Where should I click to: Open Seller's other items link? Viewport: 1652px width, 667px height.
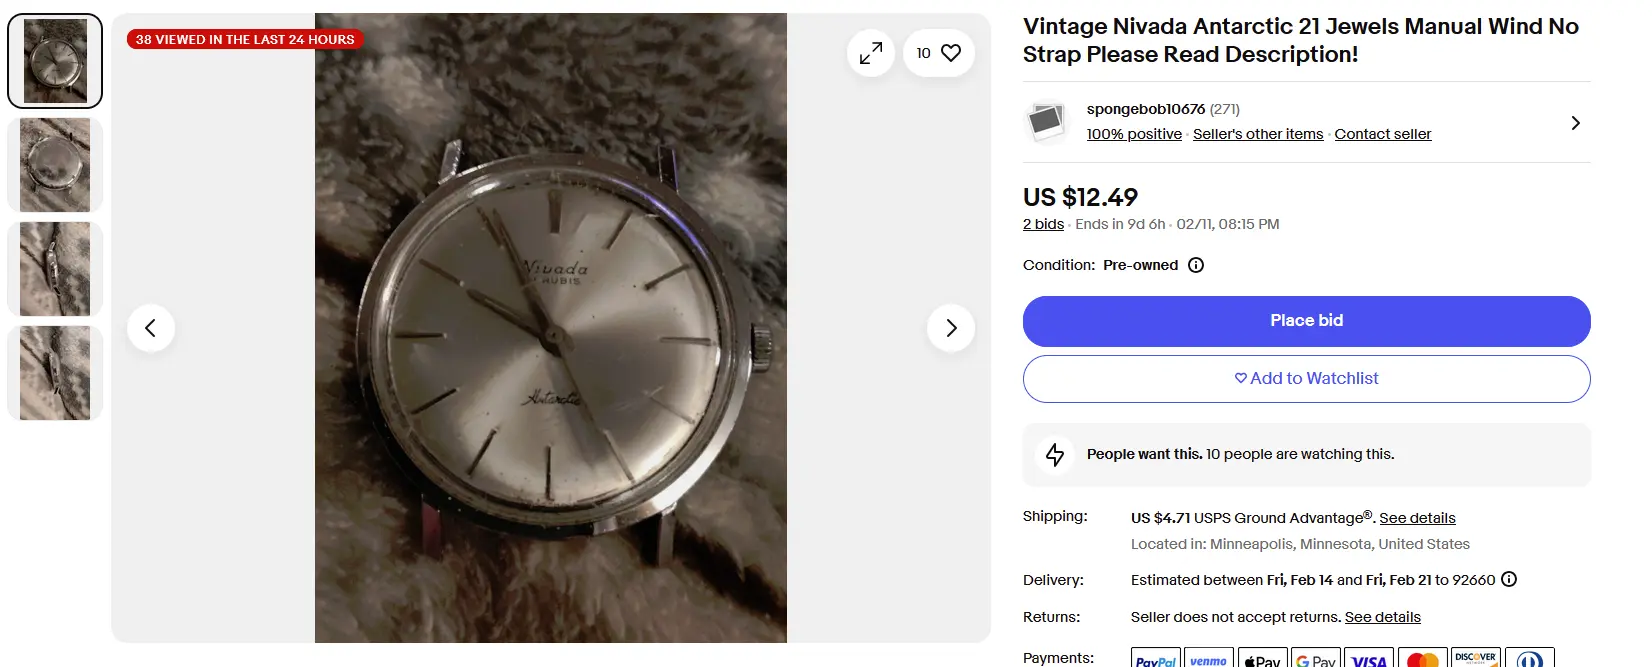[x=1257, y=134]
